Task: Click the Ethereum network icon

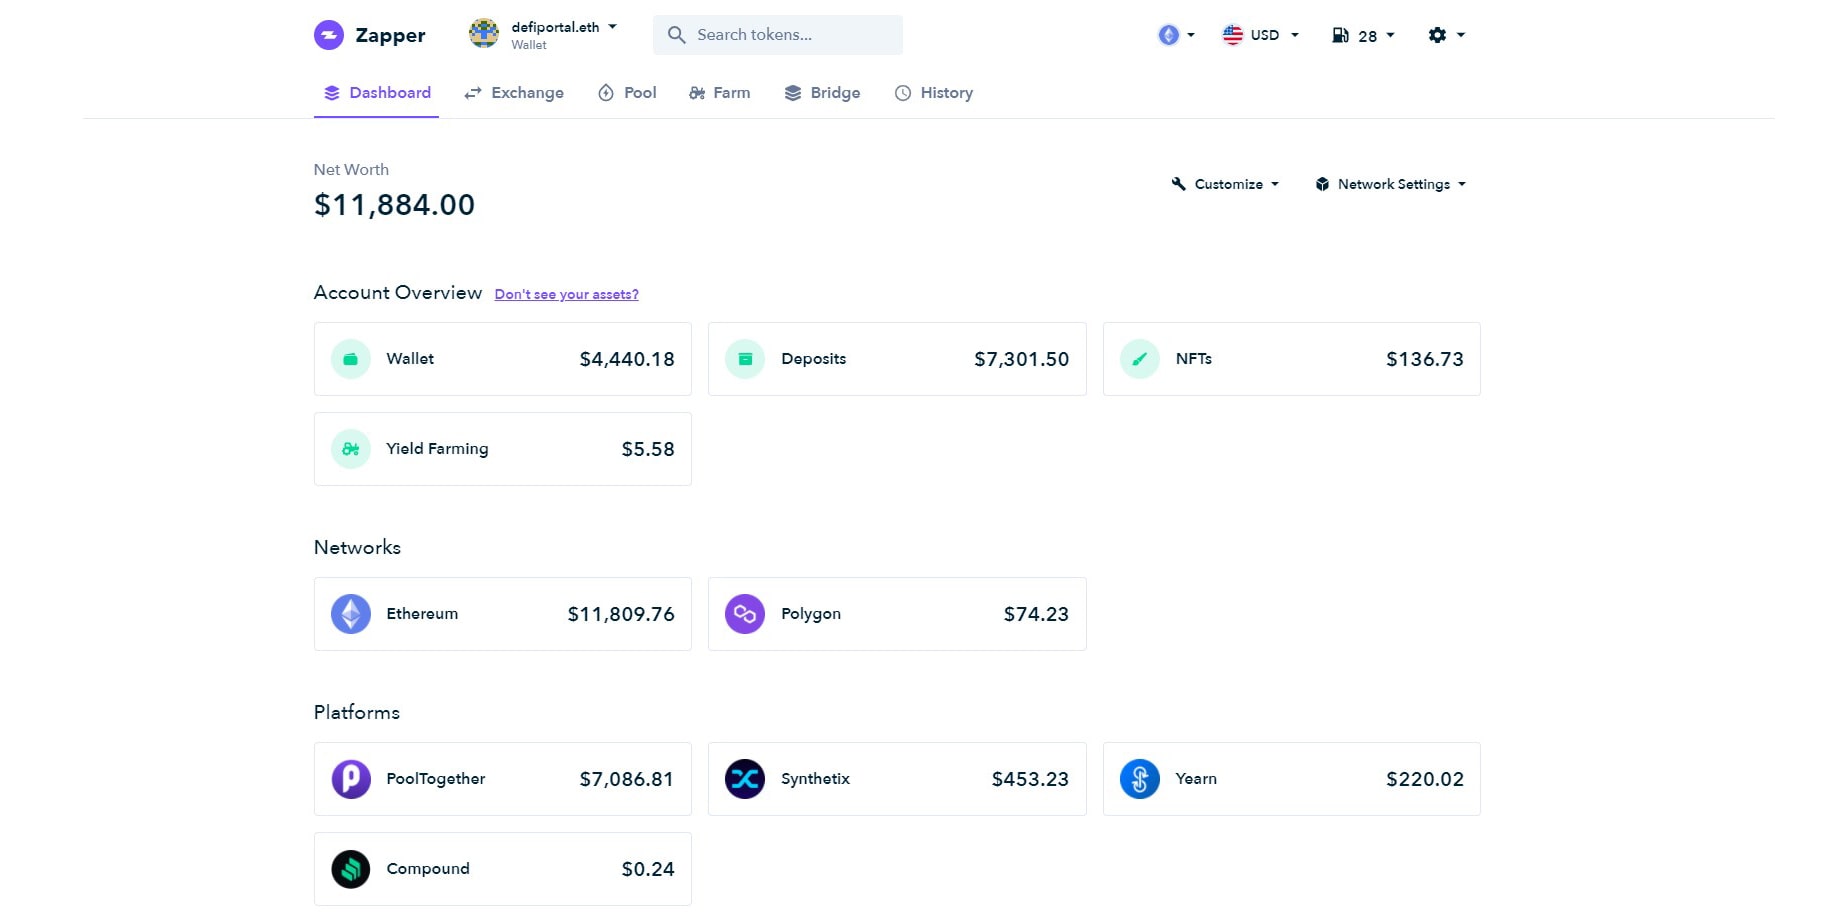Action: pos(350,613)
